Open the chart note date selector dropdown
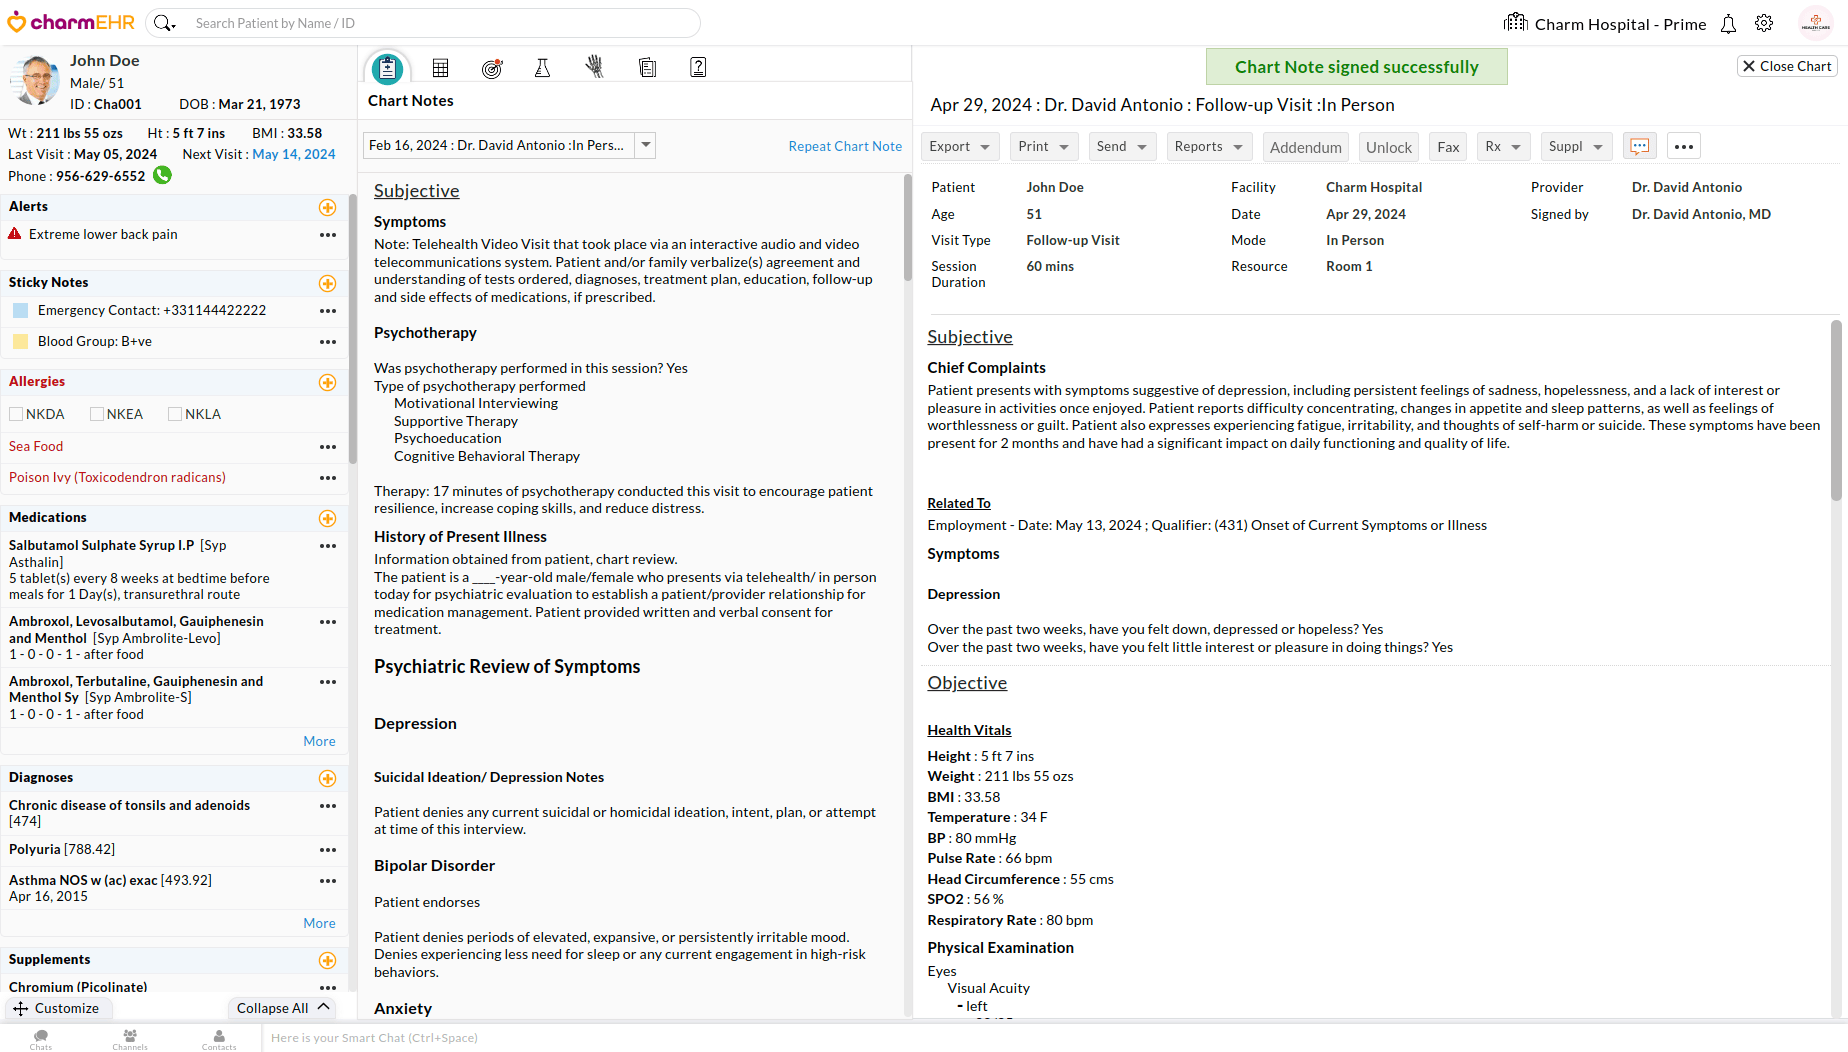This screenshot has width=1848, height=1052. tap(646, 145)
